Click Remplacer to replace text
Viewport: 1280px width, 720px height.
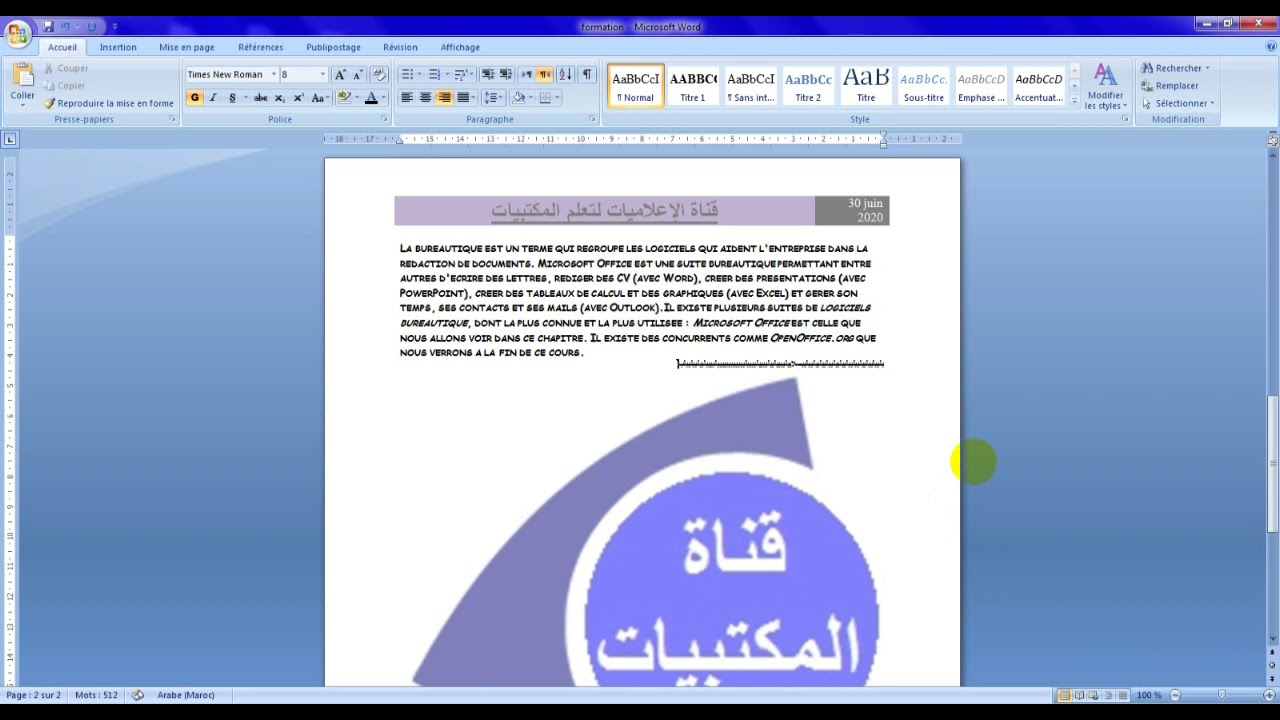1170,86
